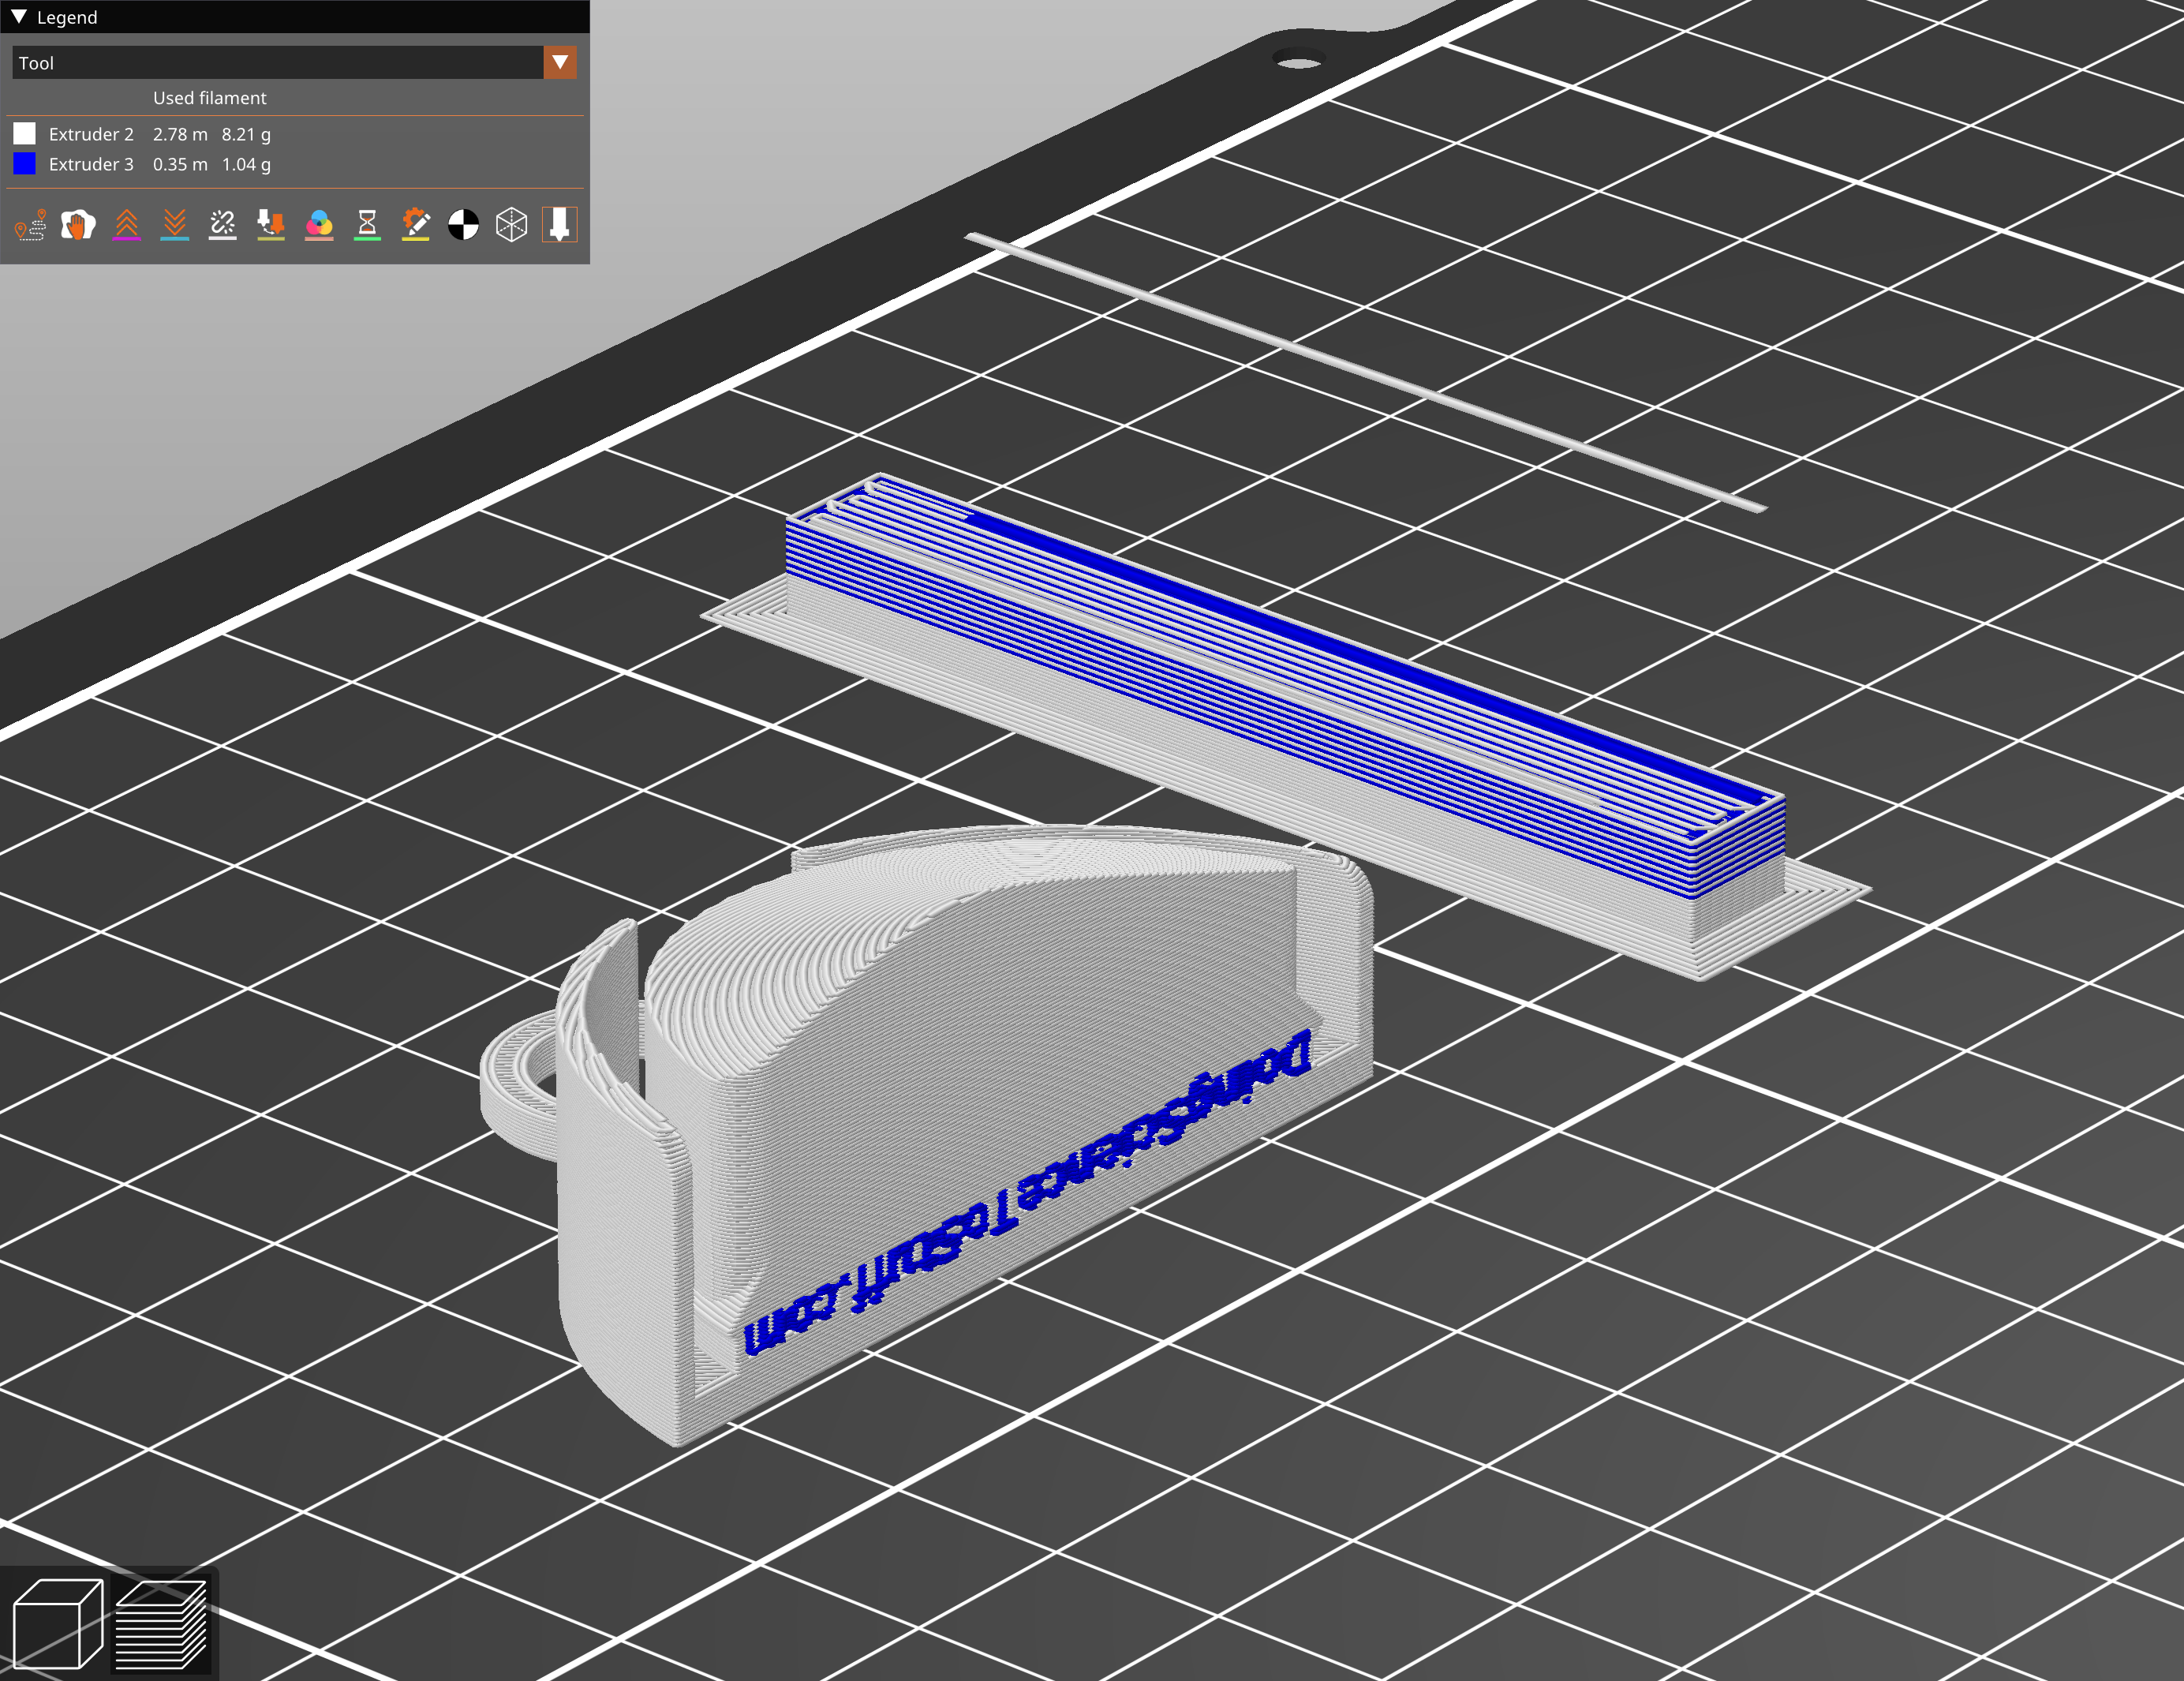The image size is (2184, 1681).
Task: Collapse the Legend panel triangle
Action: (19, 17)
